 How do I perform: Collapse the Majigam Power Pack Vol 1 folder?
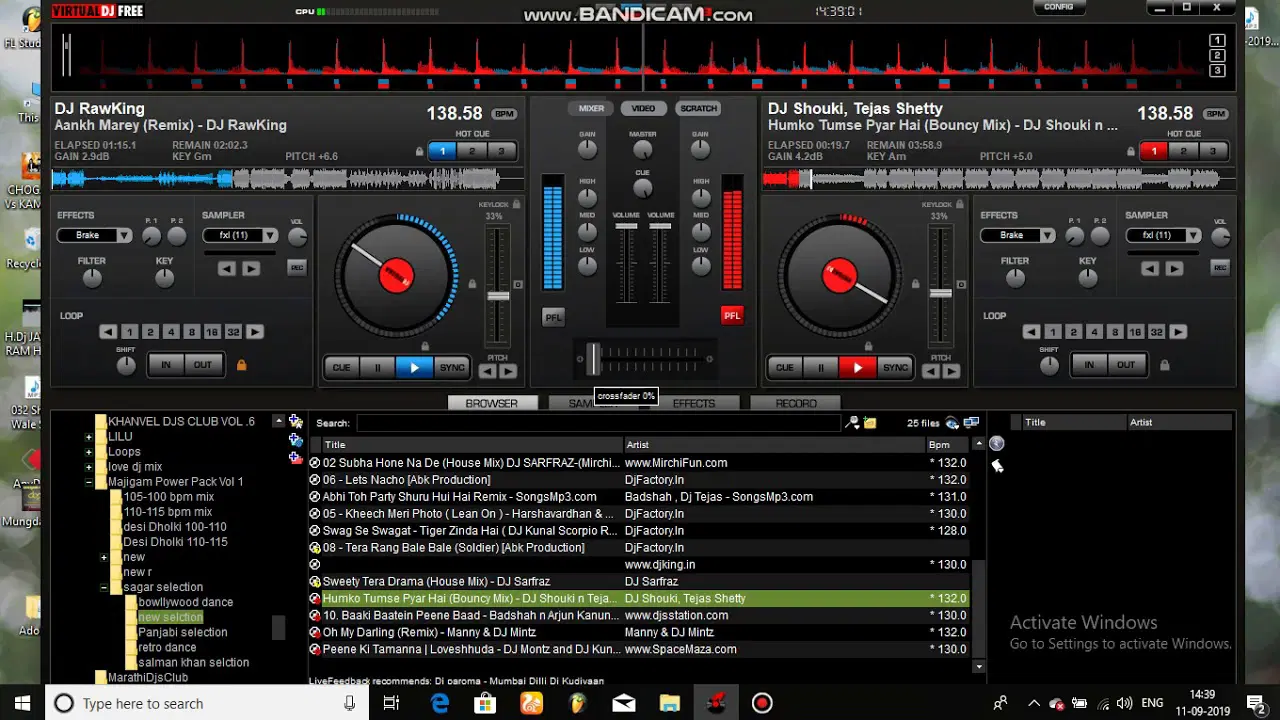pos(89,482)
